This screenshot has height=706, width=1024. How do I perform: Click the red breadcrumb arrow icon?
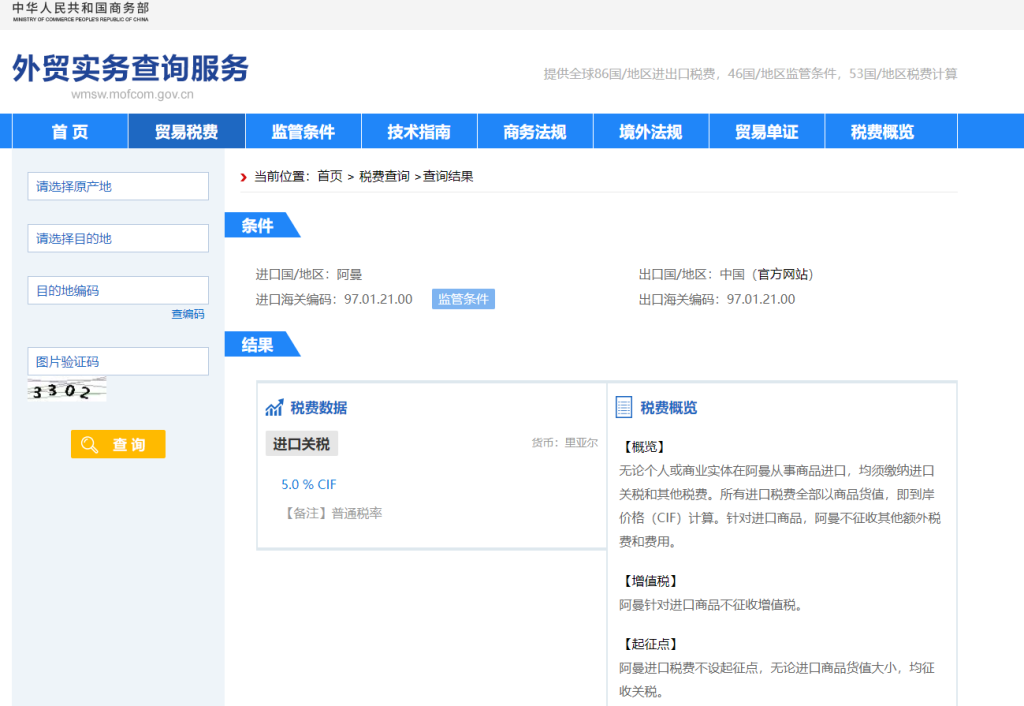pyautogui.click(x=244, y=177)
